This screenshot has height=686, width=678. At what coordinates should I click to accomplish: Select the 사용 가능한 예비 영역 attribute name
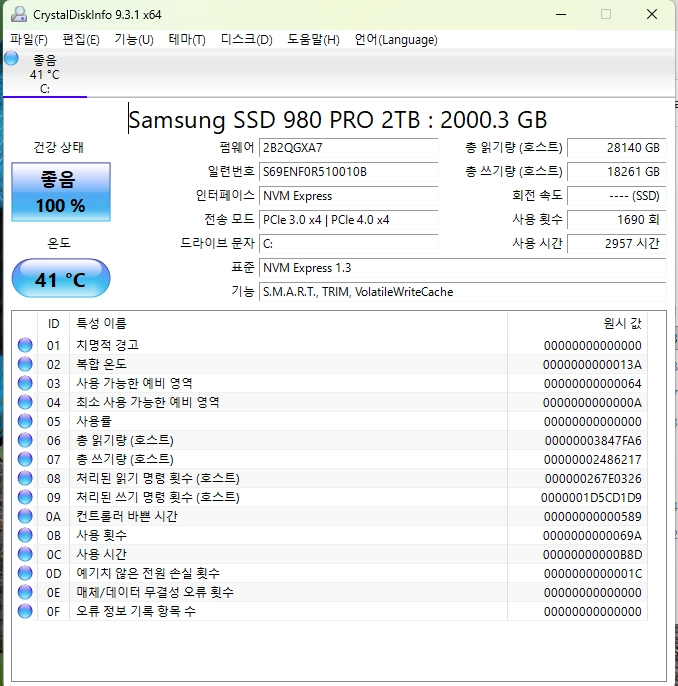[x=134, y=383]
